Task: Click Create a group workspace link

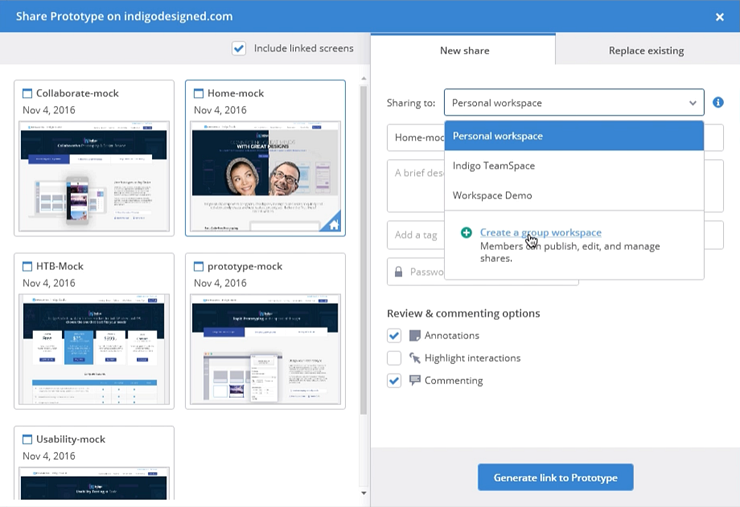Action: tap(541, 233)
